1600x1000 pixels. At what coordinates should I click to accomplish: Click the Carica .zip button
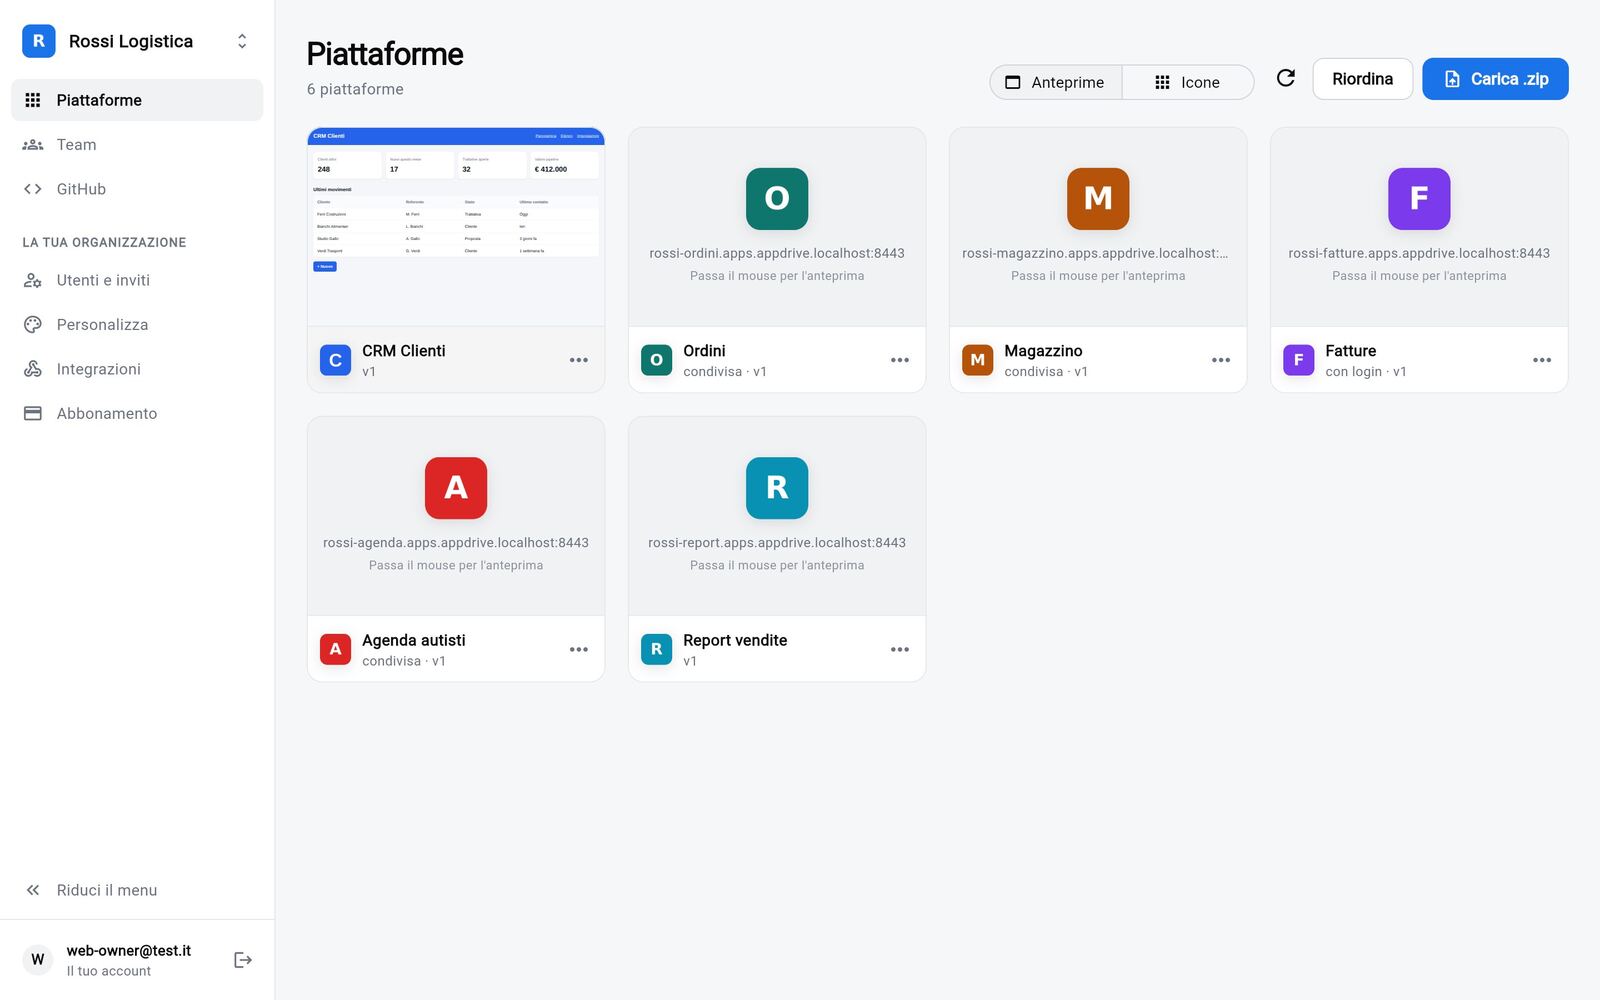coord(1495,79)
